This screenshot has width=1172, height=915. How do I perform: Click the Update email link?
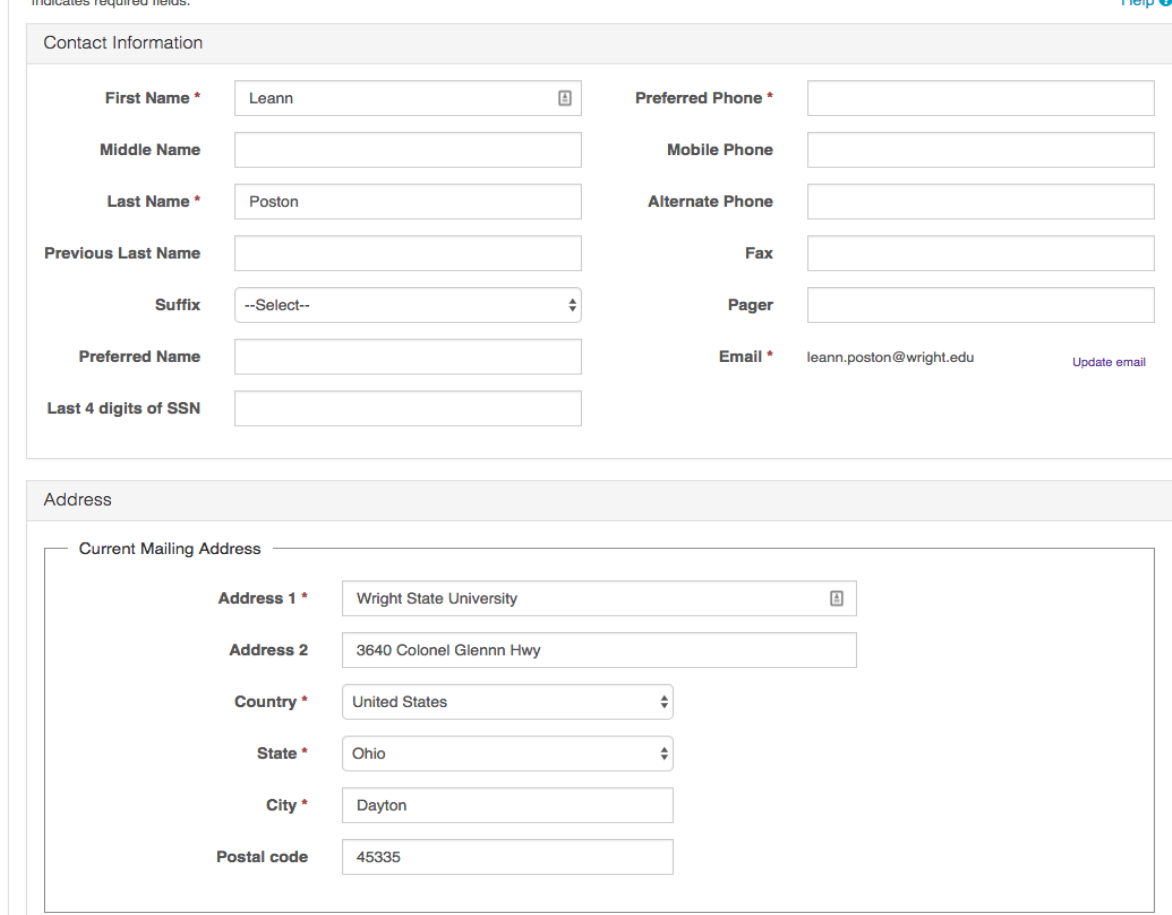(x=1108, y=362)
